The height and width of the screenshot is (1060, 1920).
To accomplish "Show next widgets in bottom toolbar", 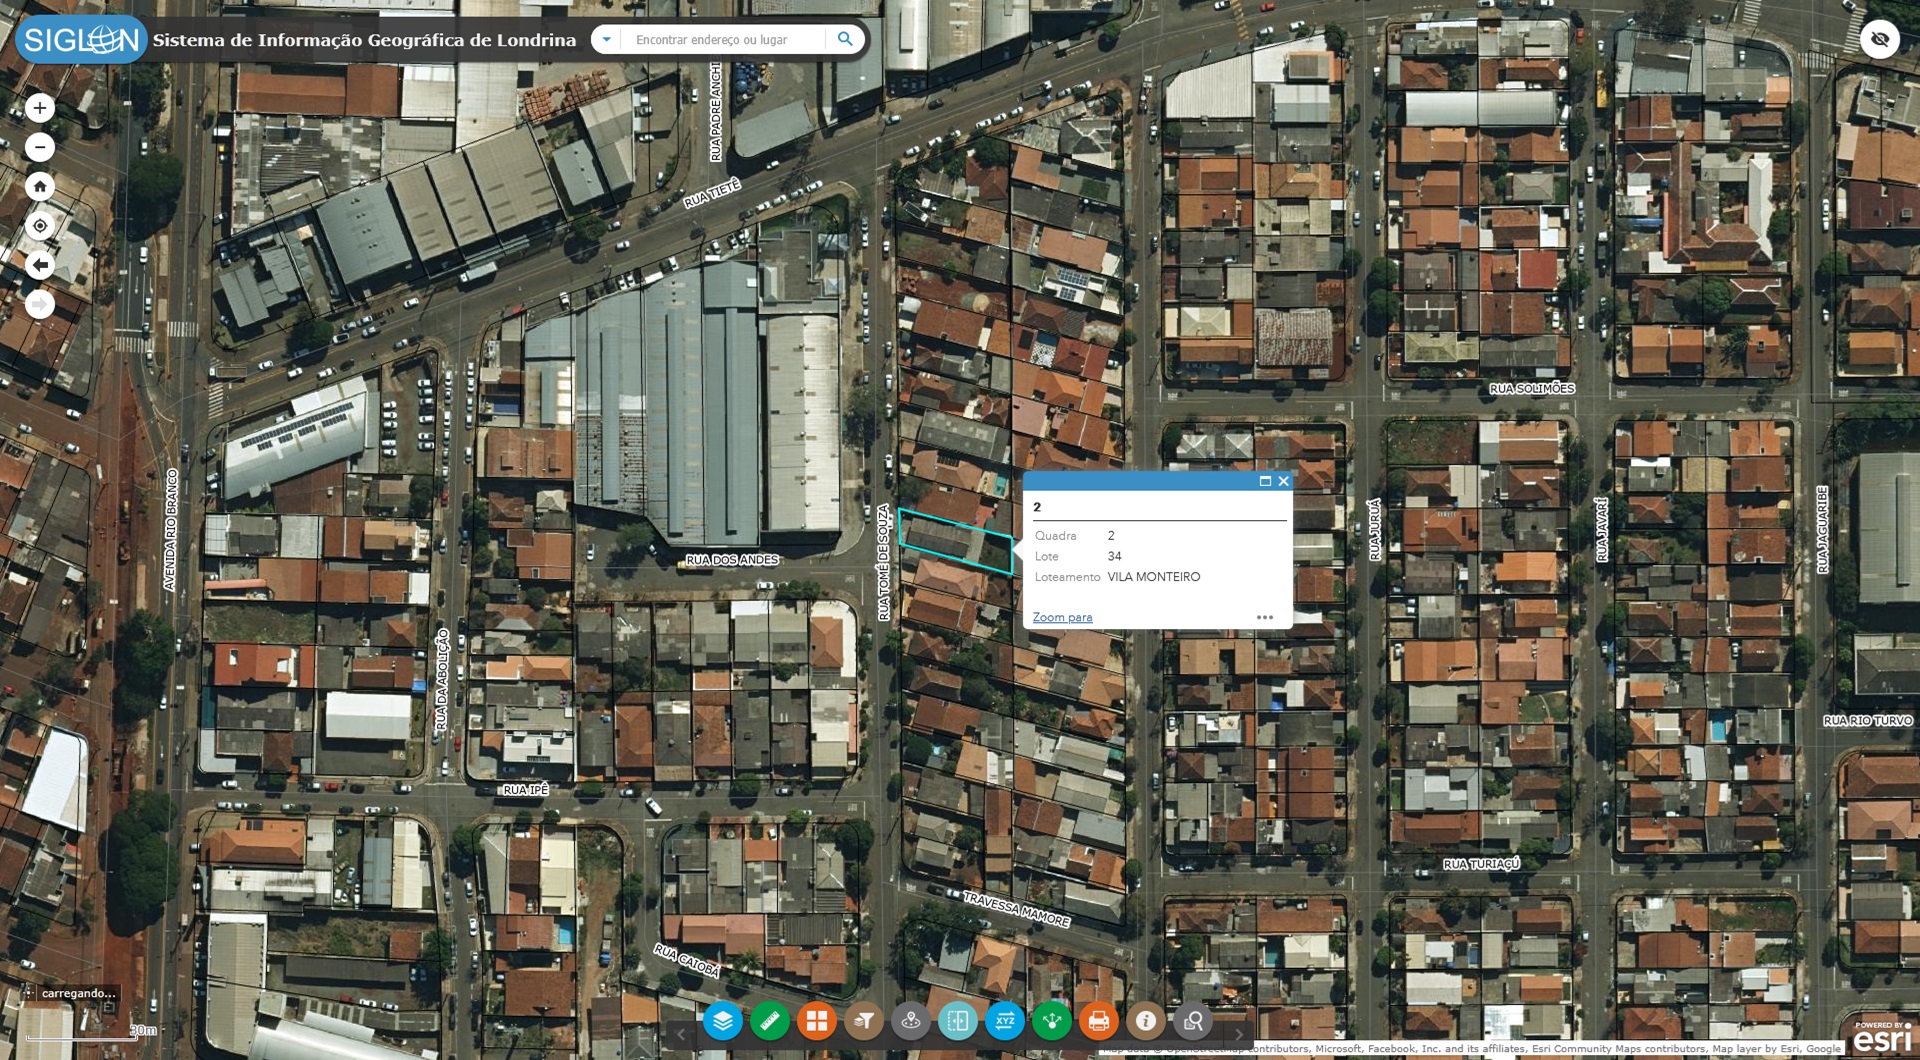I will (1239, 1034).
